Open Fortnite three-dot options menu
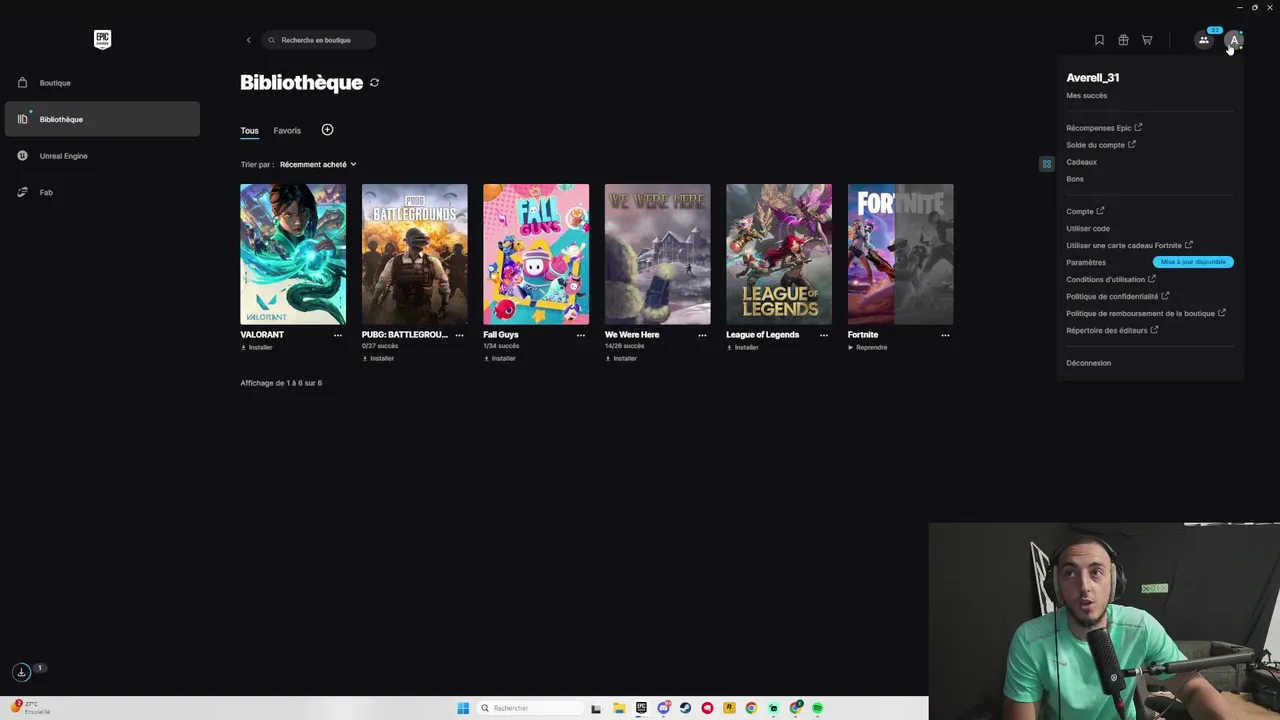The height and width of the screenshot is (720, 1280). tap(945, 335)
